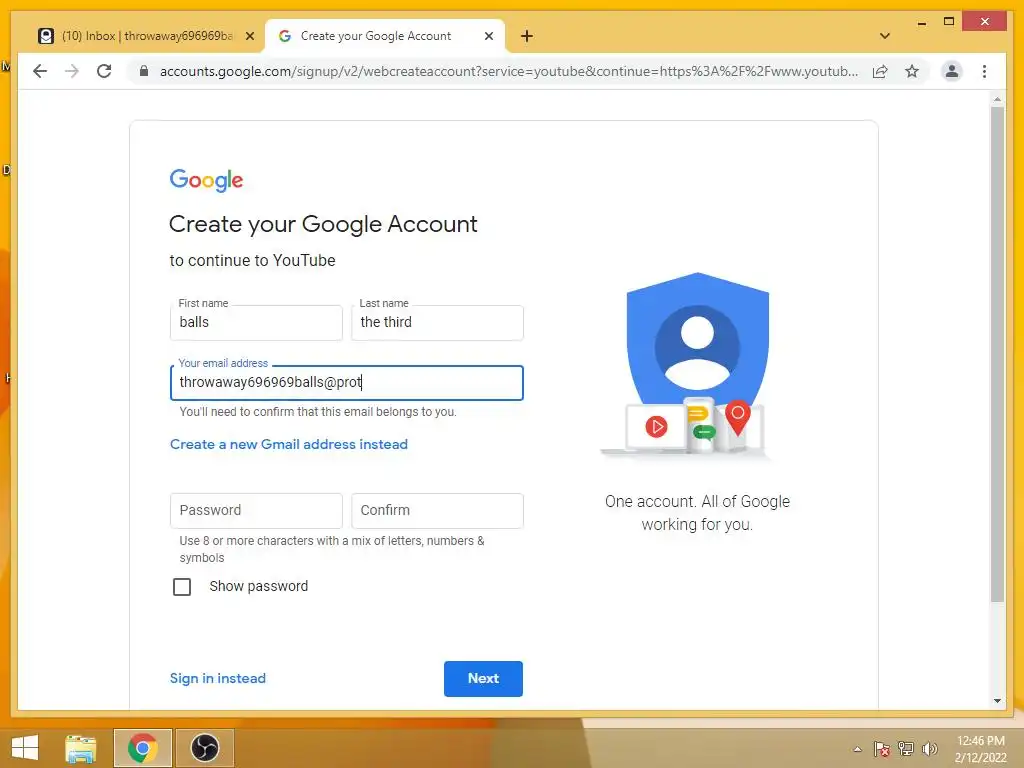
Task: Click the blue Next button
Action: [x=483, y=679]
